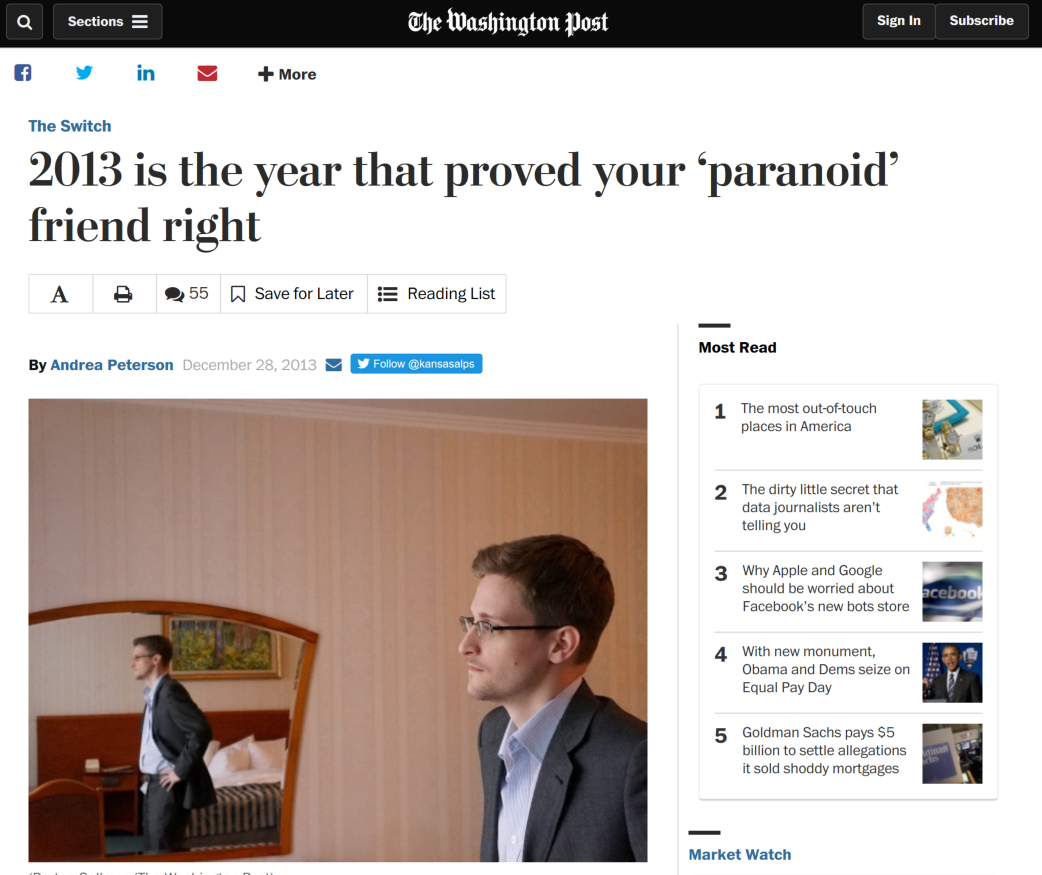Open The Switch section link
The height and width of the screenshot is (875, 1042).
point(70,126)
